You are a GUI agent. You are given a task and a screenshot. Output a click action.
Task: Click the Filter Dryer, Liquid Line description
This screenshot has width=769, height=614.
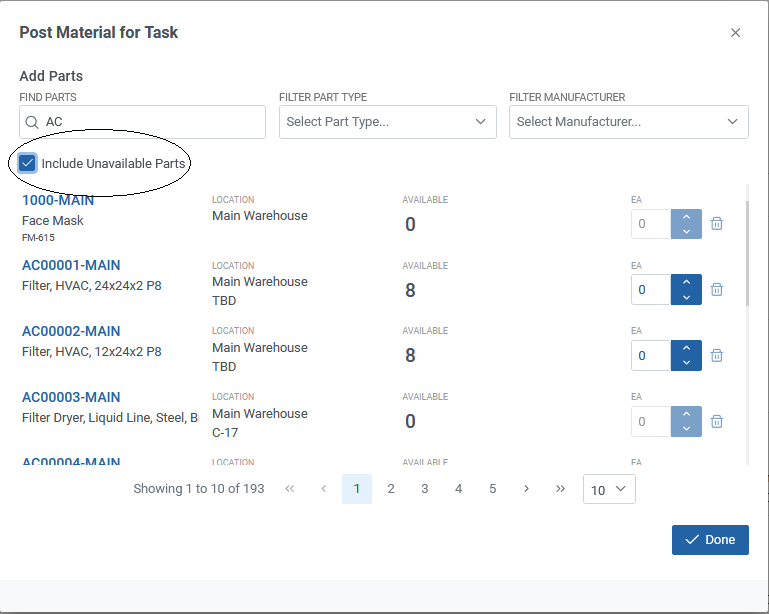coord(110,418)
